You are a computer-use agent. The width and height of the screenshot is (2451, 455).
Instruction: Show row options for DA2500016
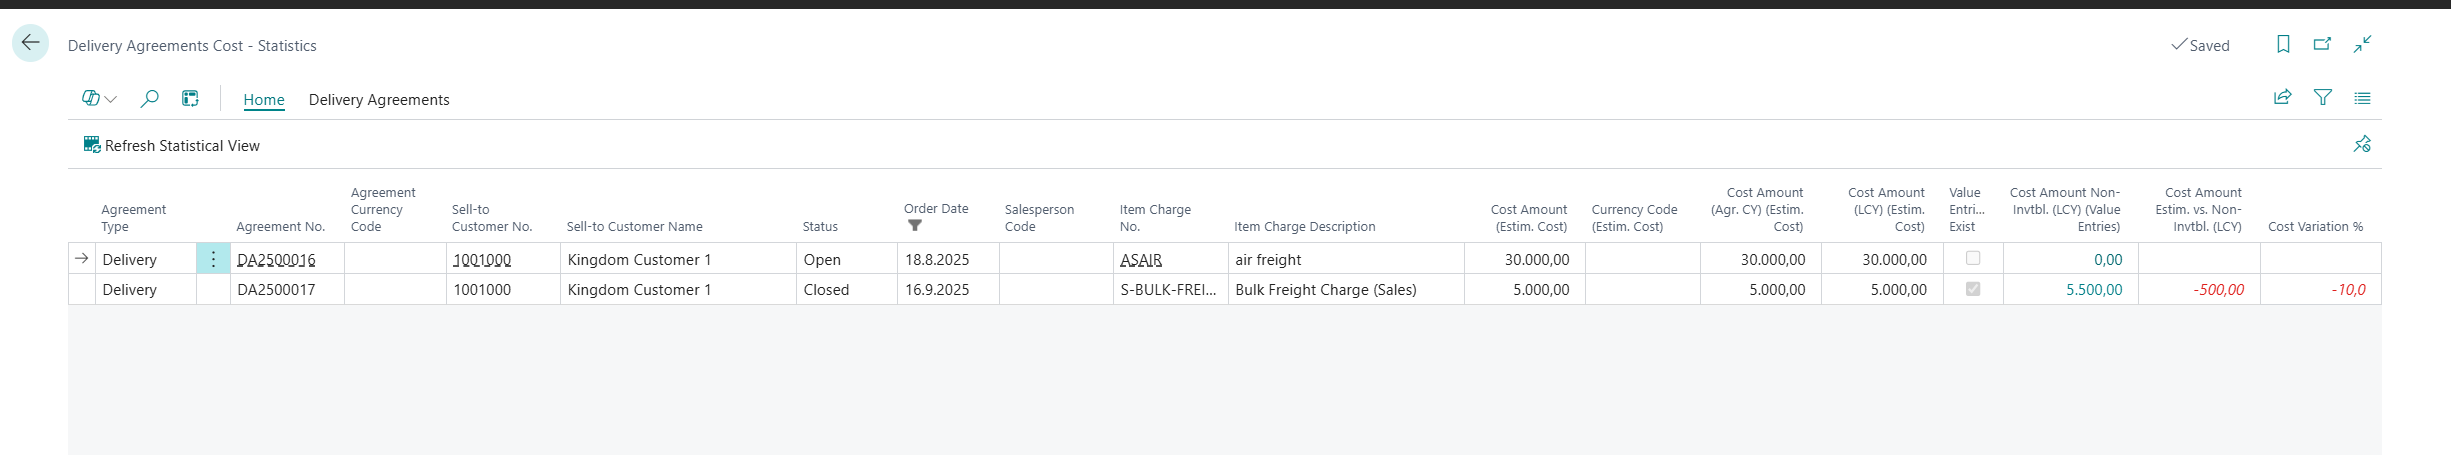point(213,259)
